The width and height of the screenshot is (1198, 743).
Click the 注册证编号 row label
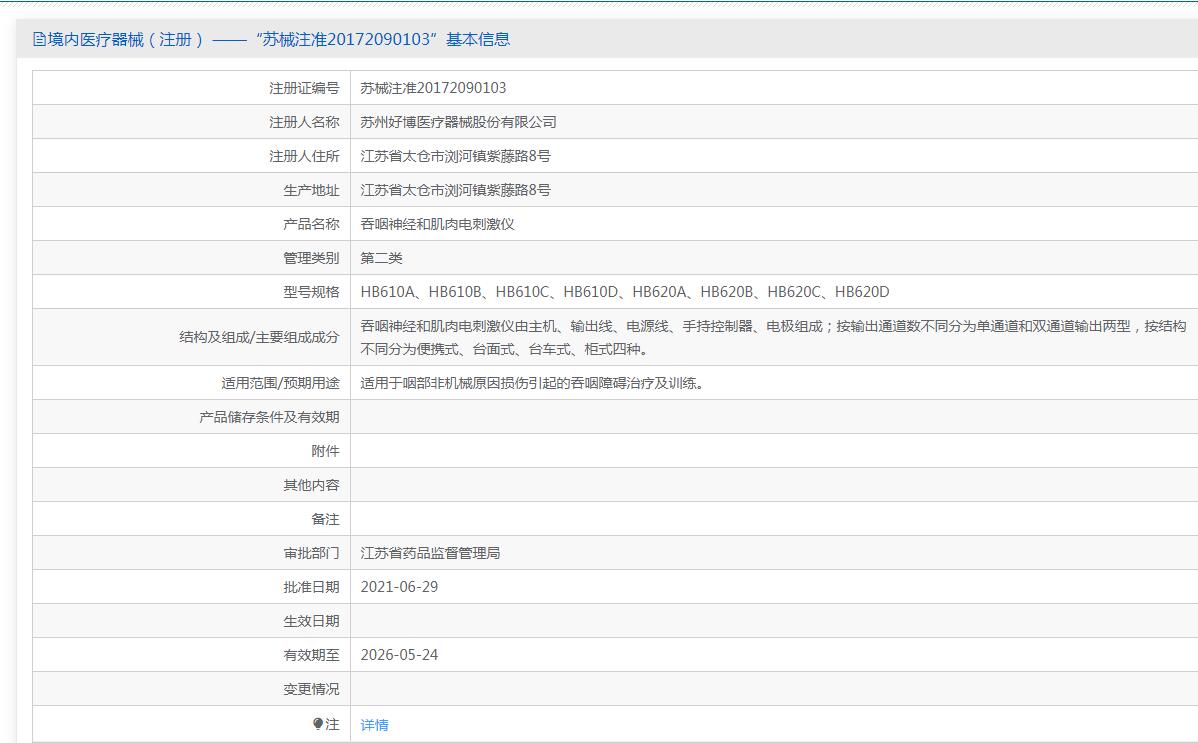(304, 88)
